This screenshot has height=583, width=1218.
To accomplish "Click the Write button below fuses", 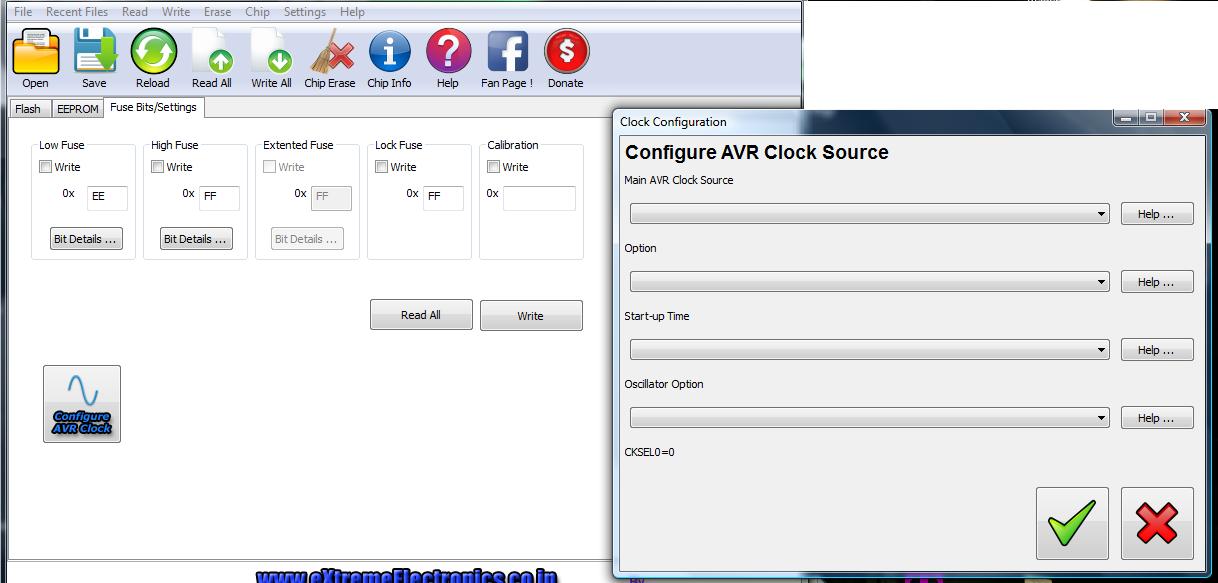I will click(531, 315).
